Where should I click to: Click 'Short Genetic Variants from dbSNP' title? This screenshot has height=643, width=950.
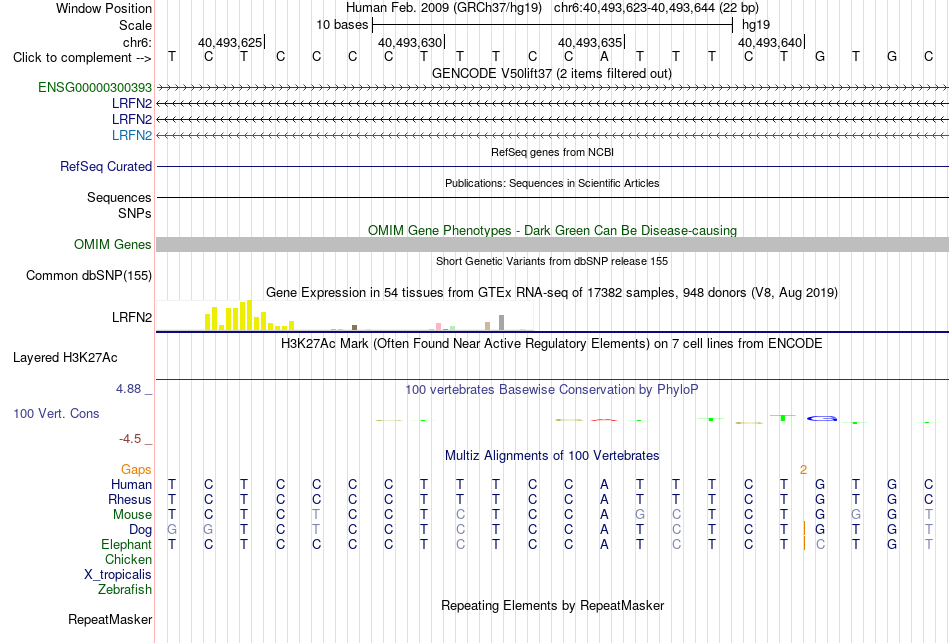click(x=552, y=261)
